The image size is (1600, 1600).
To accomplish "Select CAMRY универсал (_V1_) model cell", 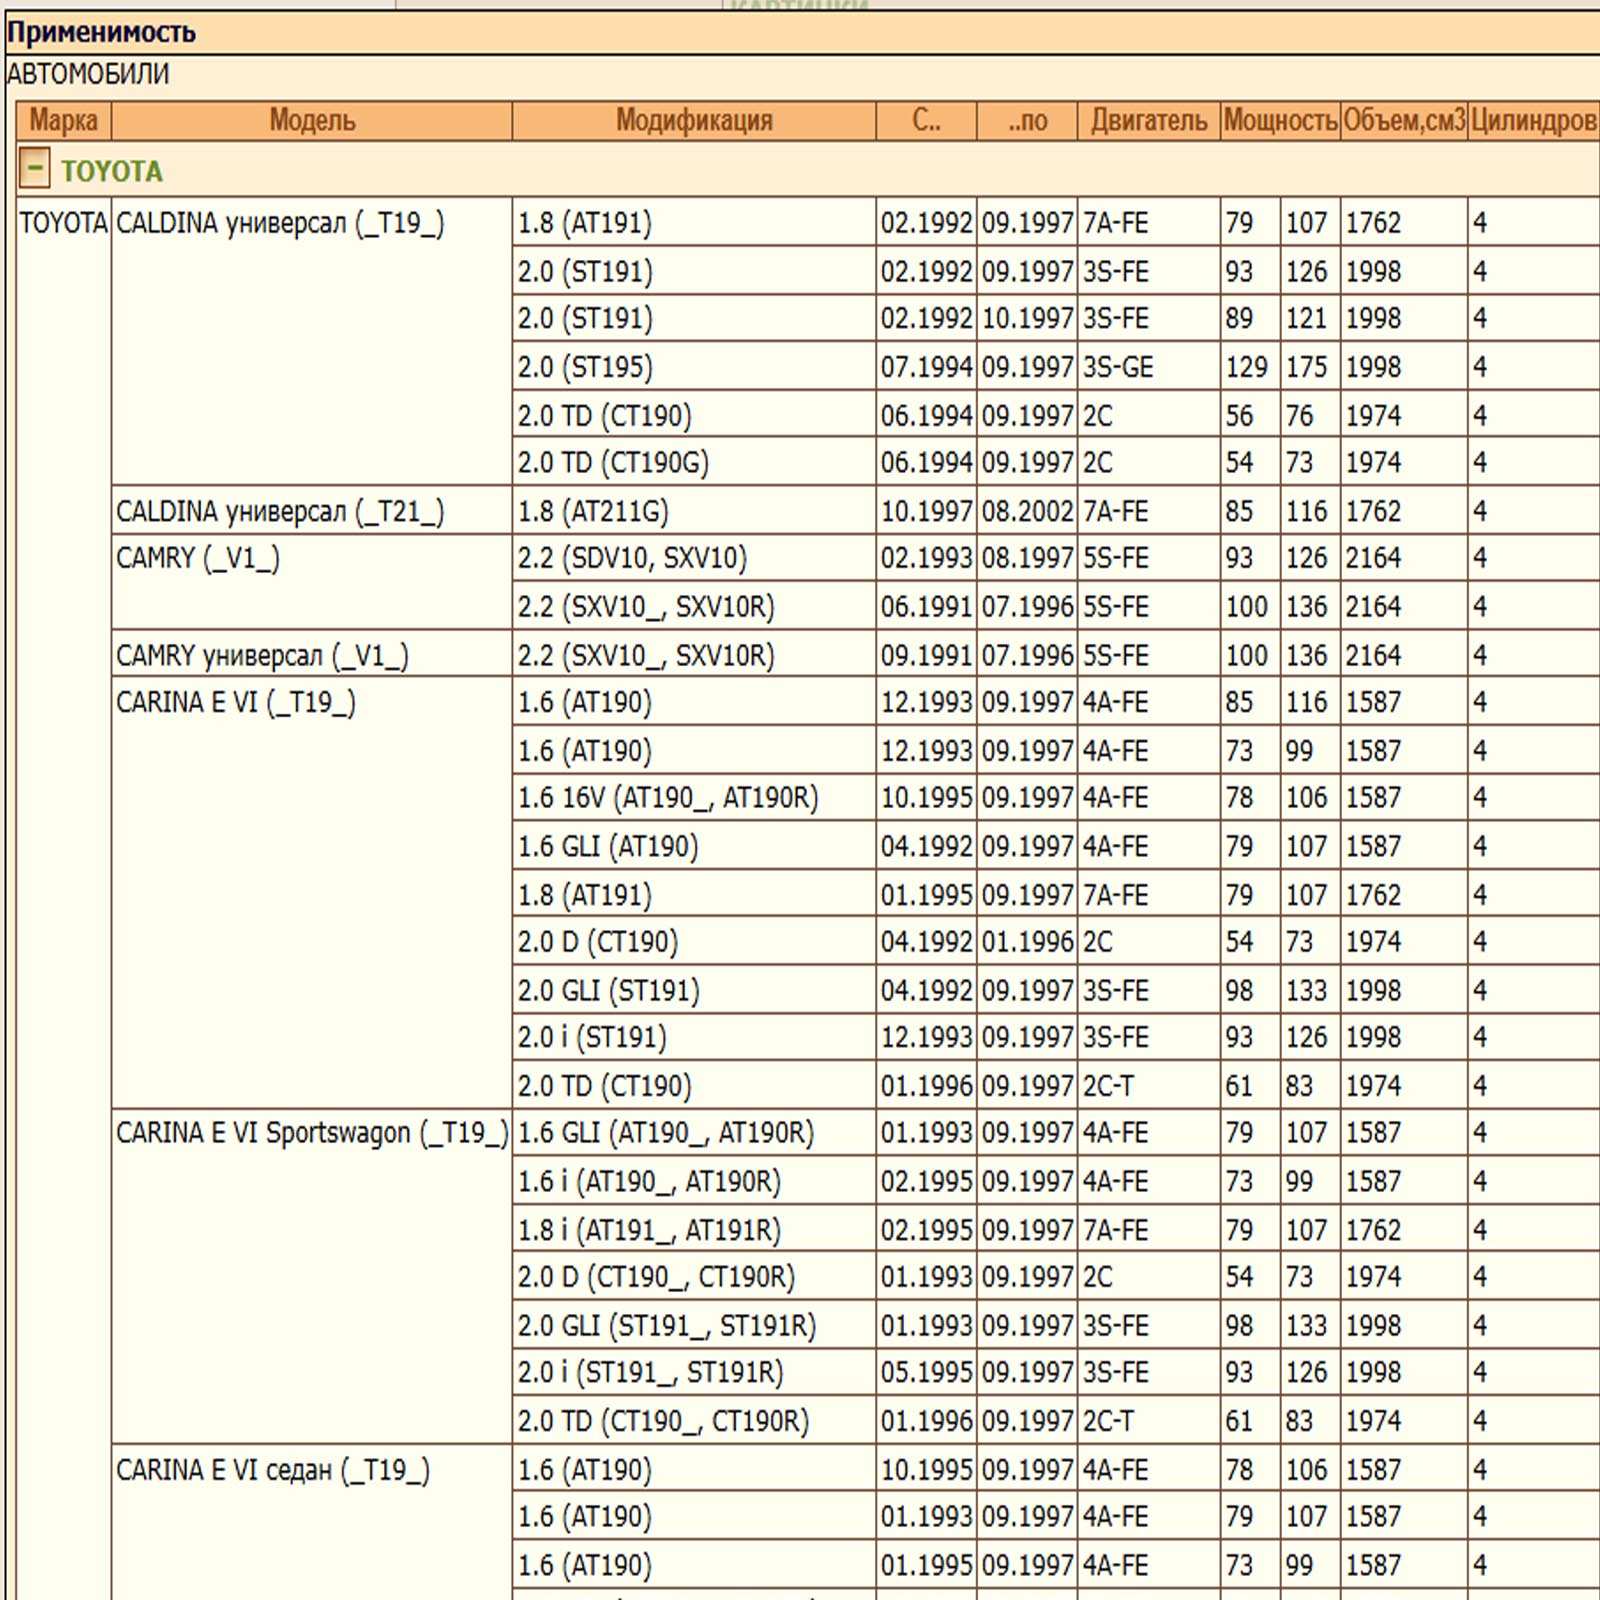I will click(x=262, y=656).
